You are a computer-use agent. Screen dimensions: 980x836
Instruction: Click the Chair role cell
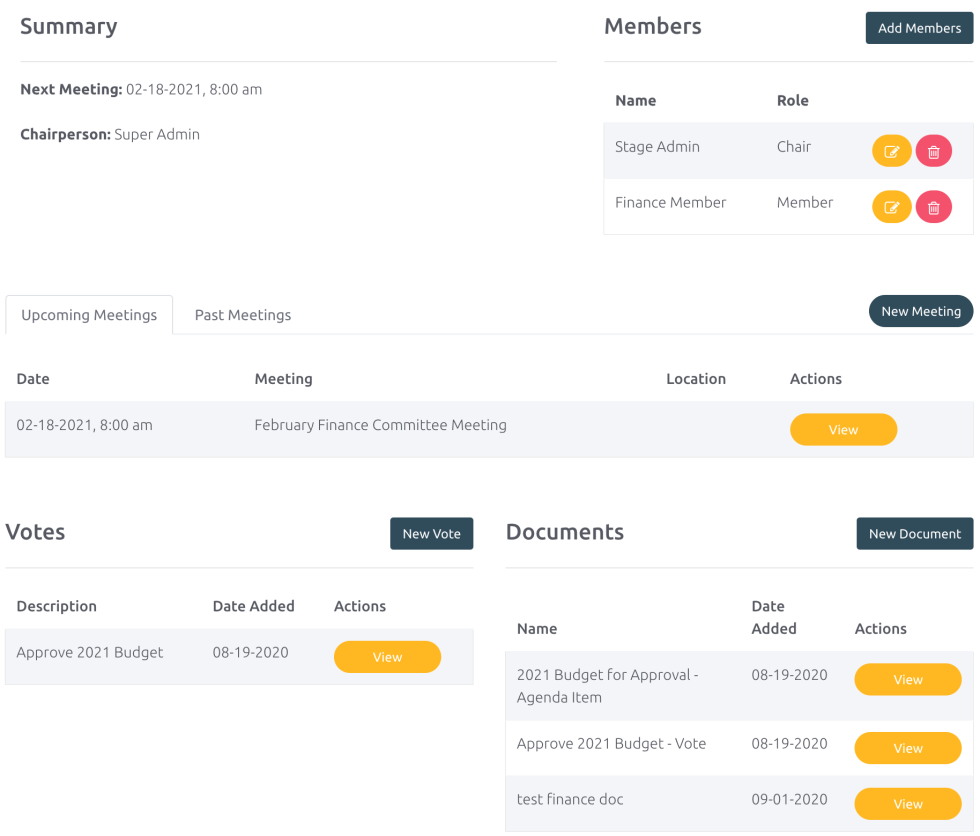tap(794, 147)
